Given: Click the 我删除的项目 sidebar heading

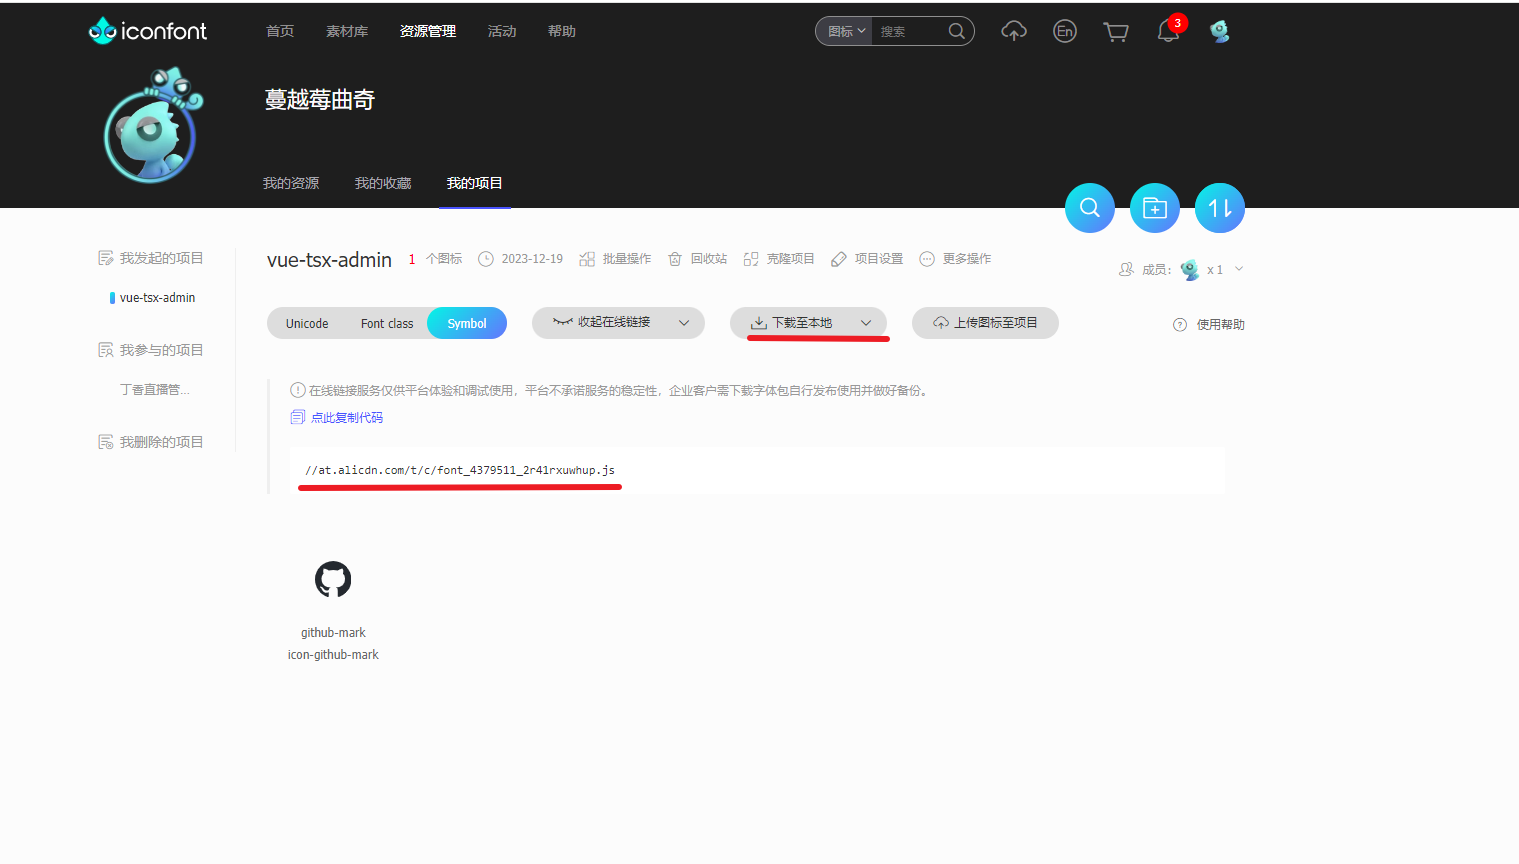Looking at the screenshot, I should (162, 442).
